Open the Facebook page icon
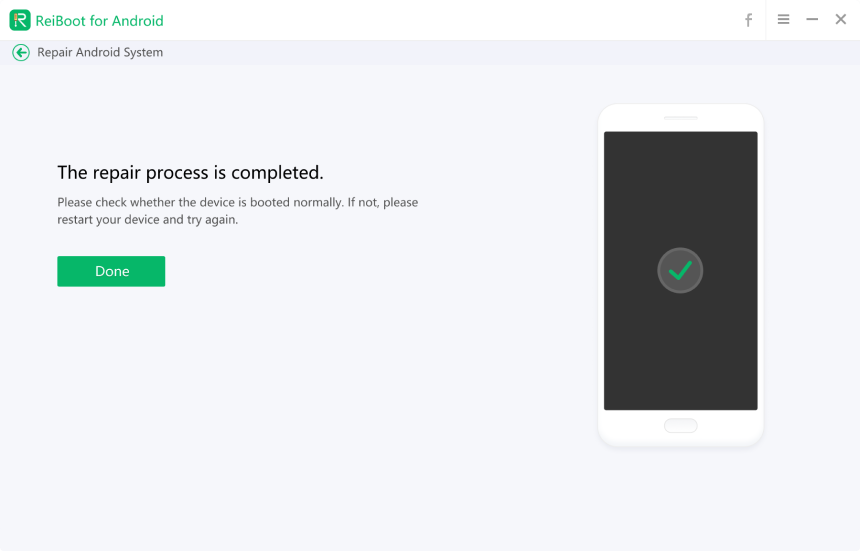Screen dimensions: 860x551 [x=748, y=20]
